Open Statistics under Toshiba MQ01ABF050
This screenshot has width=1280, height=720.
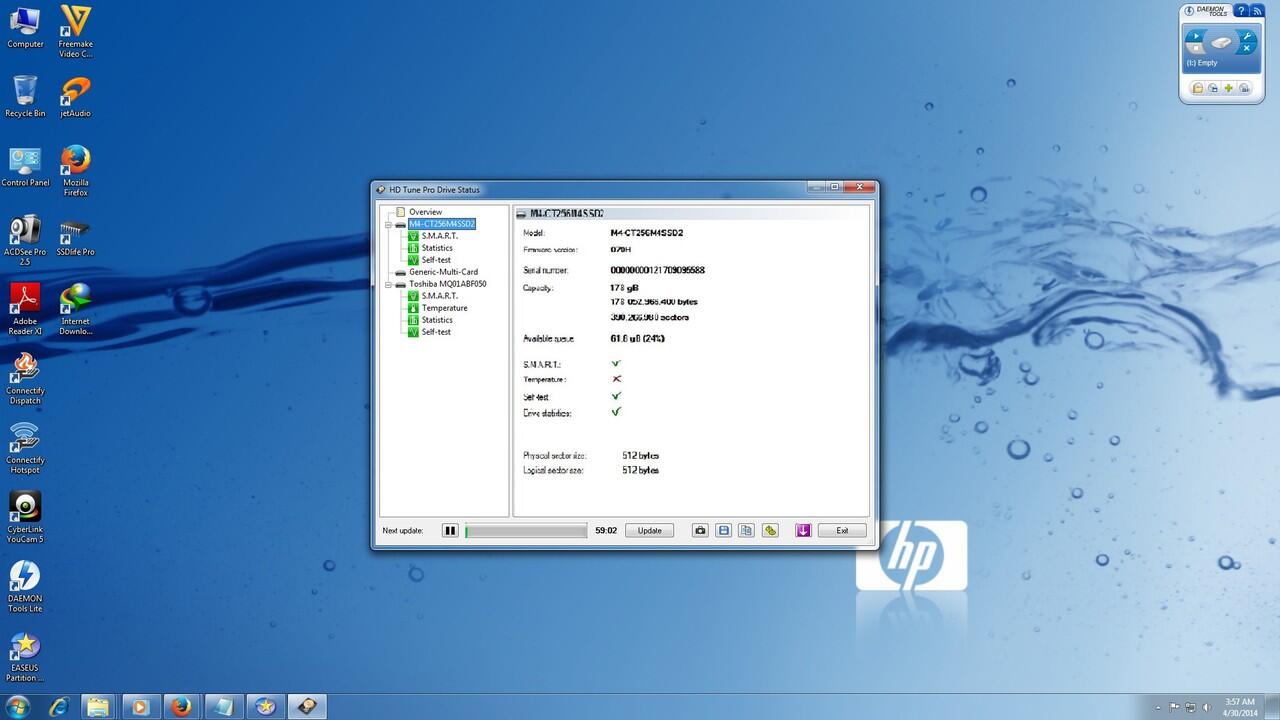tap(437, 320)
